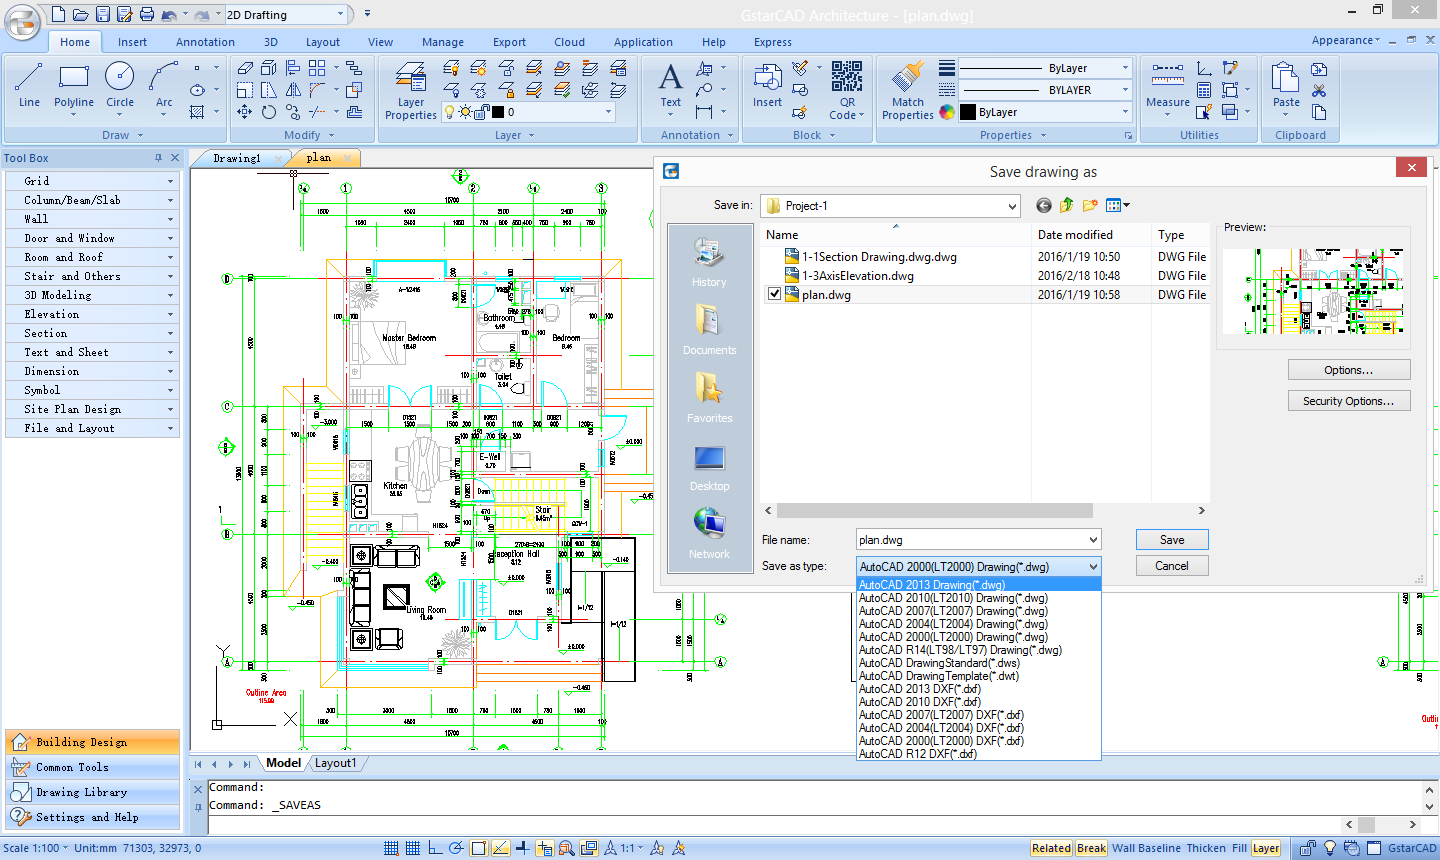Image resolution: width=1440 pixels, height=860 pixels.
Task: Expand the Door and Window category
Action: 92,238
